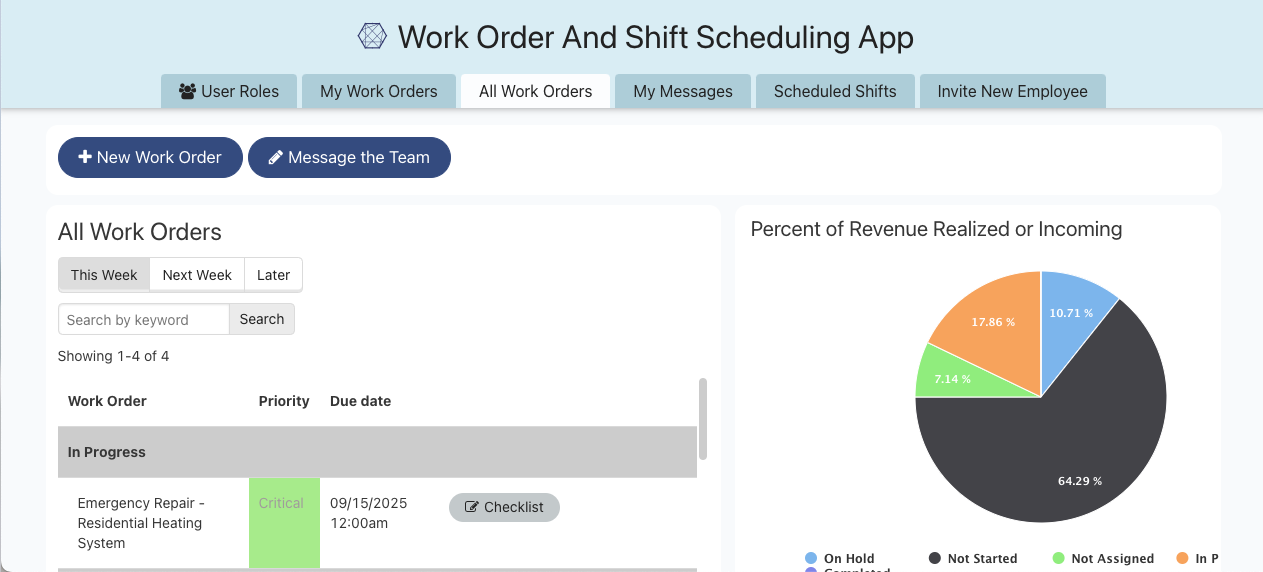
Task: Focus the Search by keyword field
Action: (x=144, y=319)
